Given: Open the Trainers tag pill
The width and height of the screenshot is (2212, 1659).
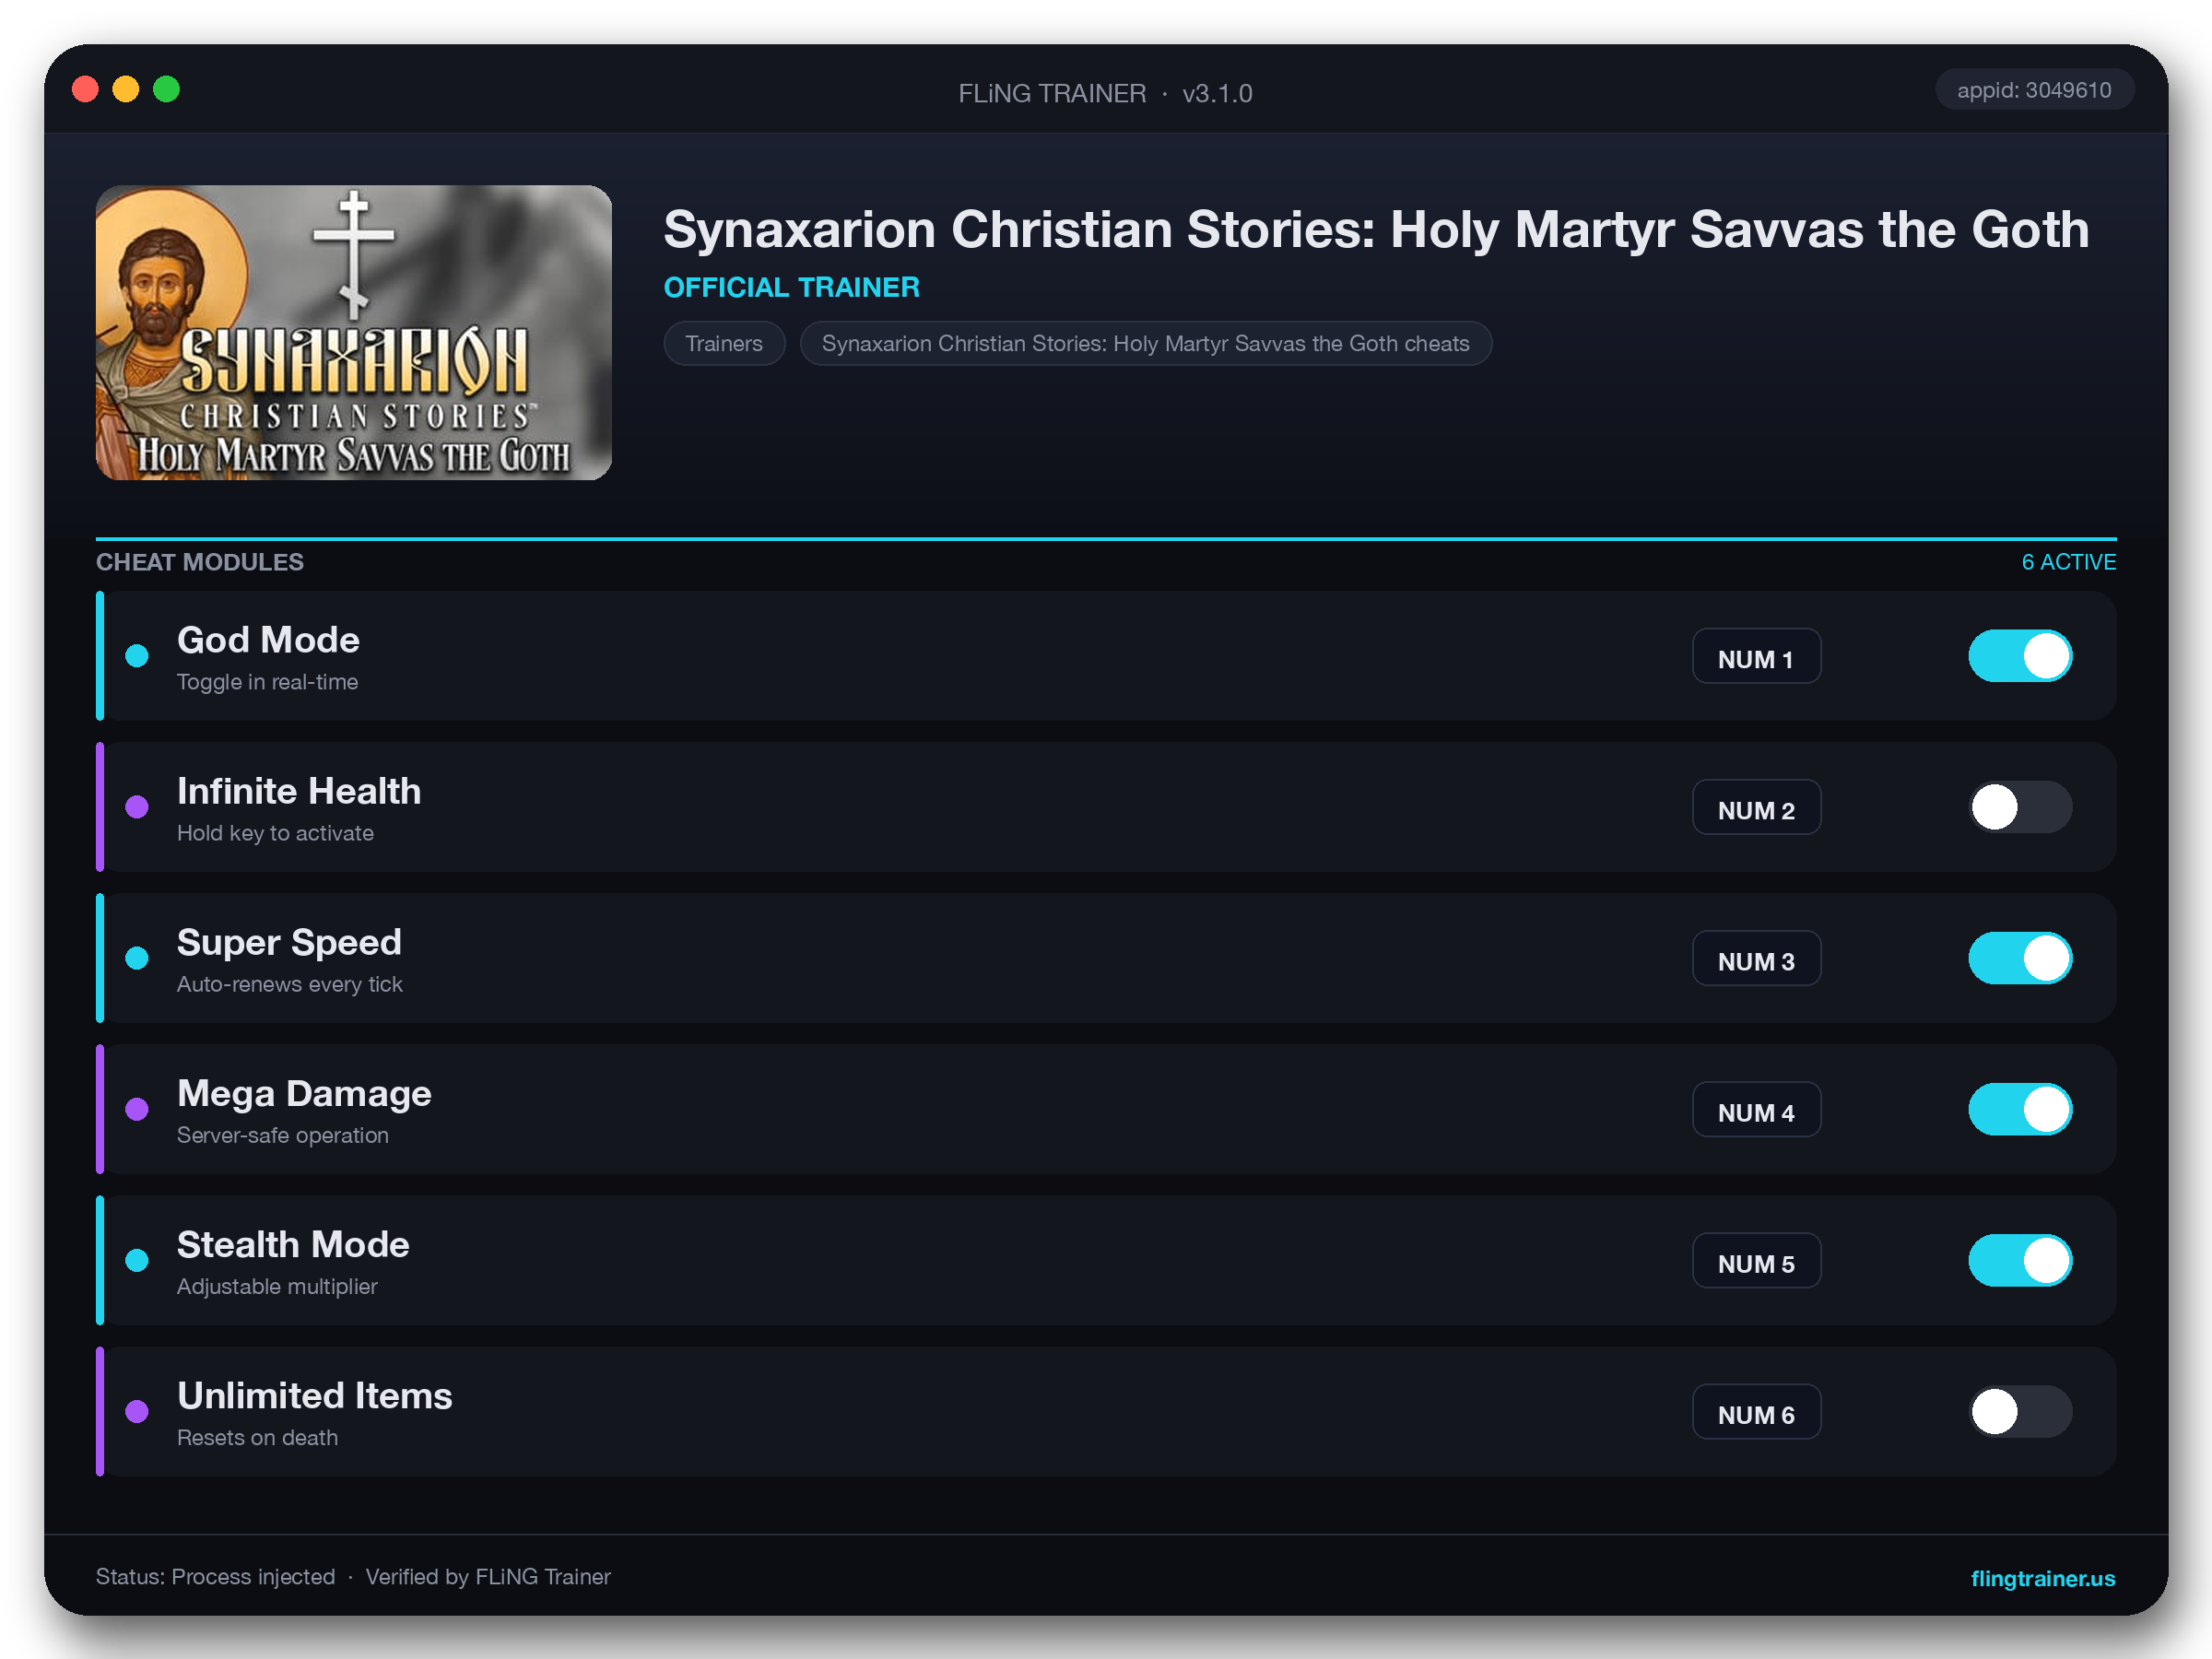Looking at the screenshot, I should click(x=724, y=343).
